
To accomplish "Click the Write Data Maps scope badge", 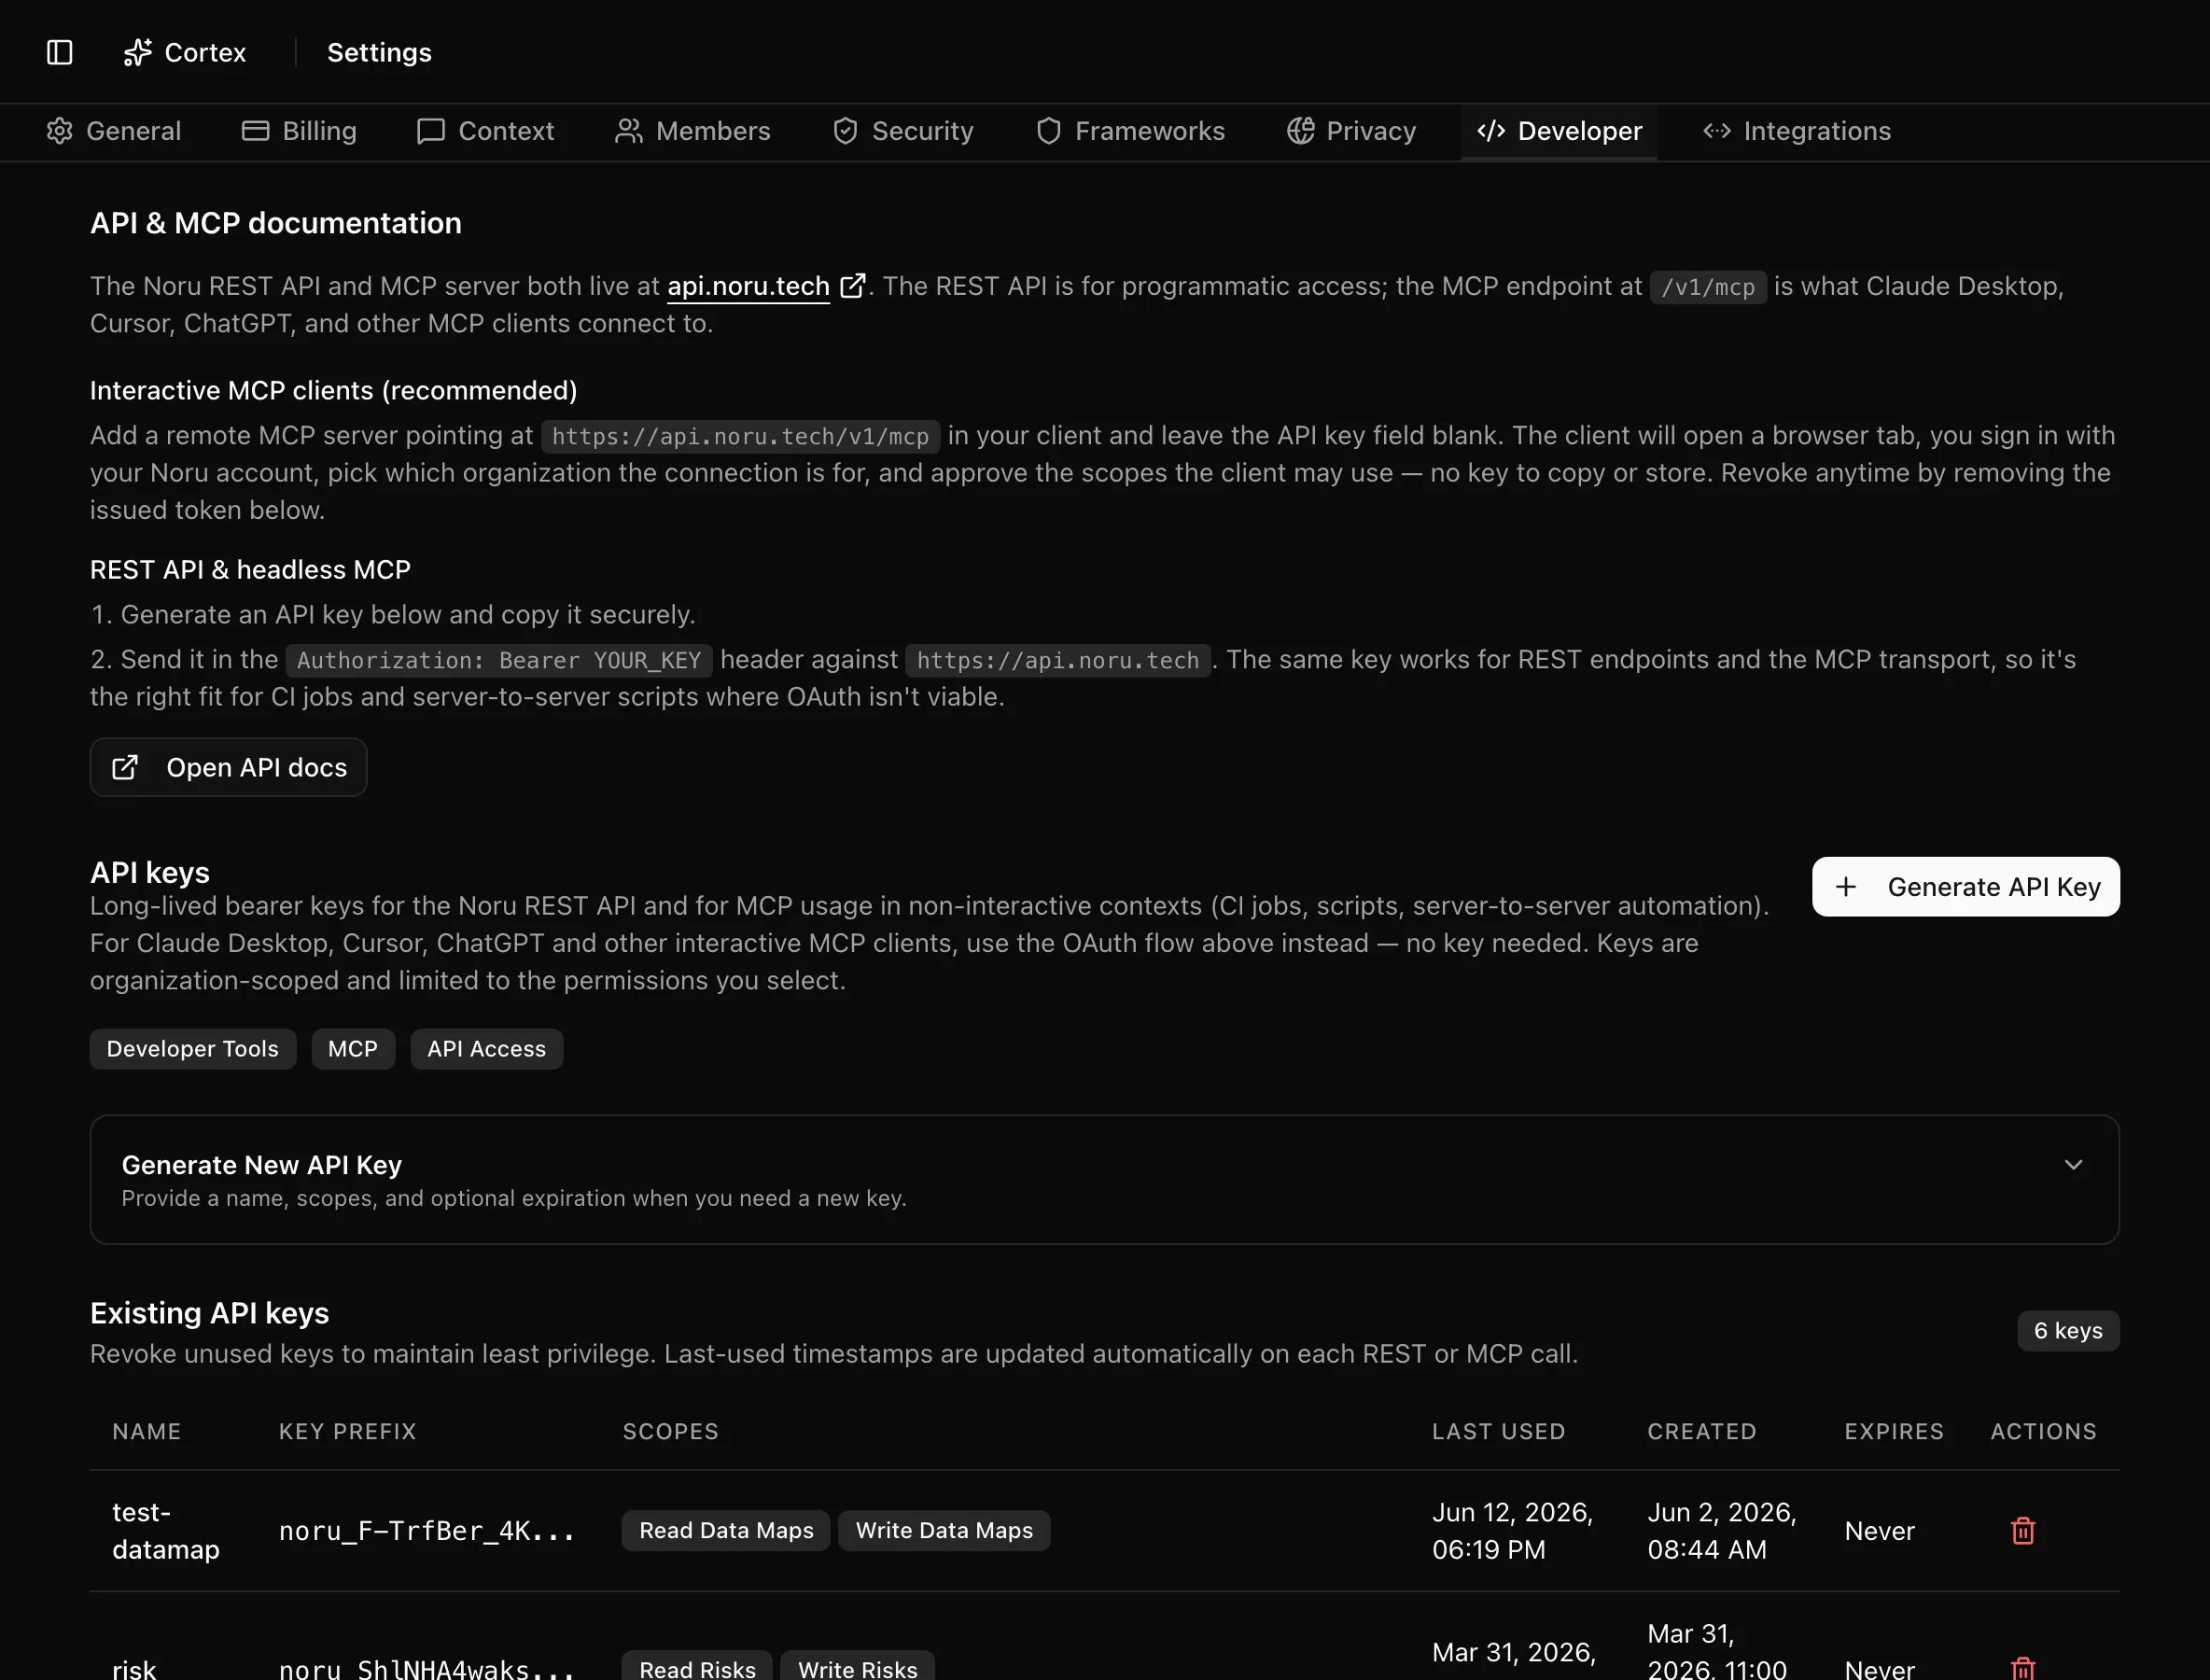I will 944,1531.
